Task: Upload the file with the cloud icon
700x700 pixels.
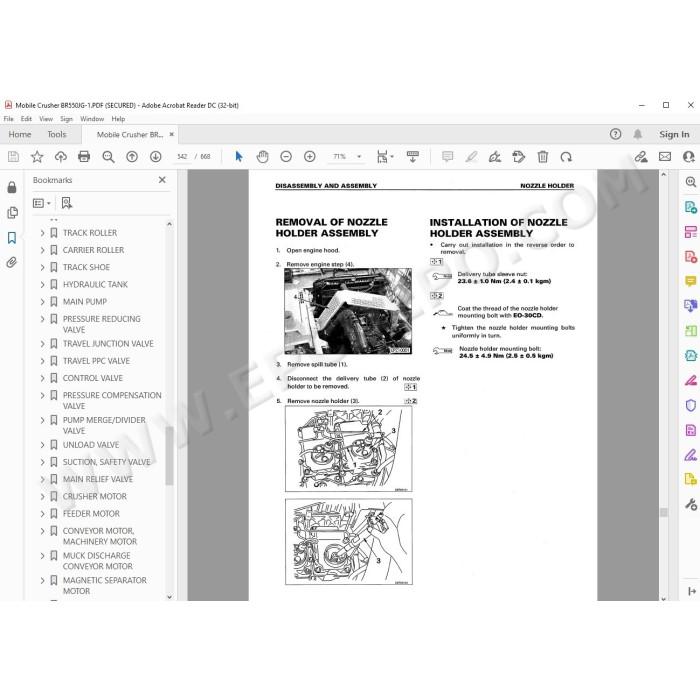Action: [x=60, y=157]
